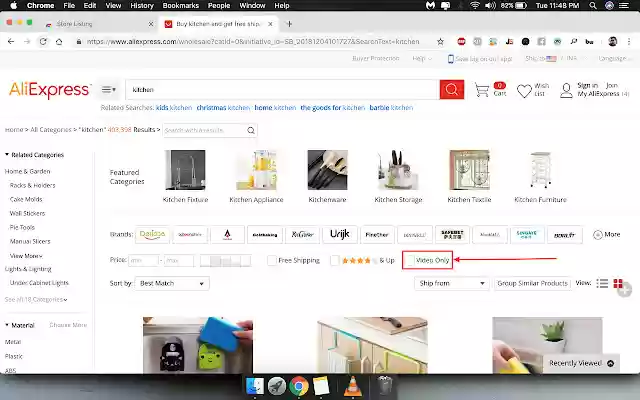Open the Wish List heart icon
Viewport: 640px width, 400px height.
pos(524,91)
